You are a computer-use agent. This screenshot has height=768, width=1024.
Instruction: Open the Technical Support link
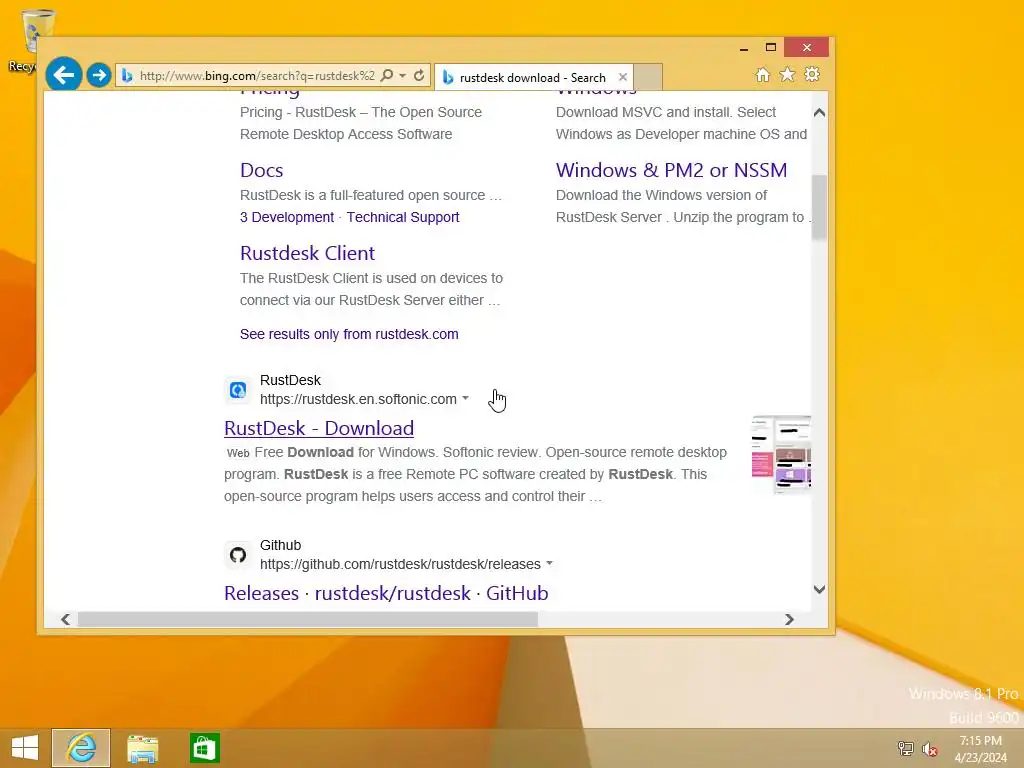pyautogui.click(x=403, y=217)
